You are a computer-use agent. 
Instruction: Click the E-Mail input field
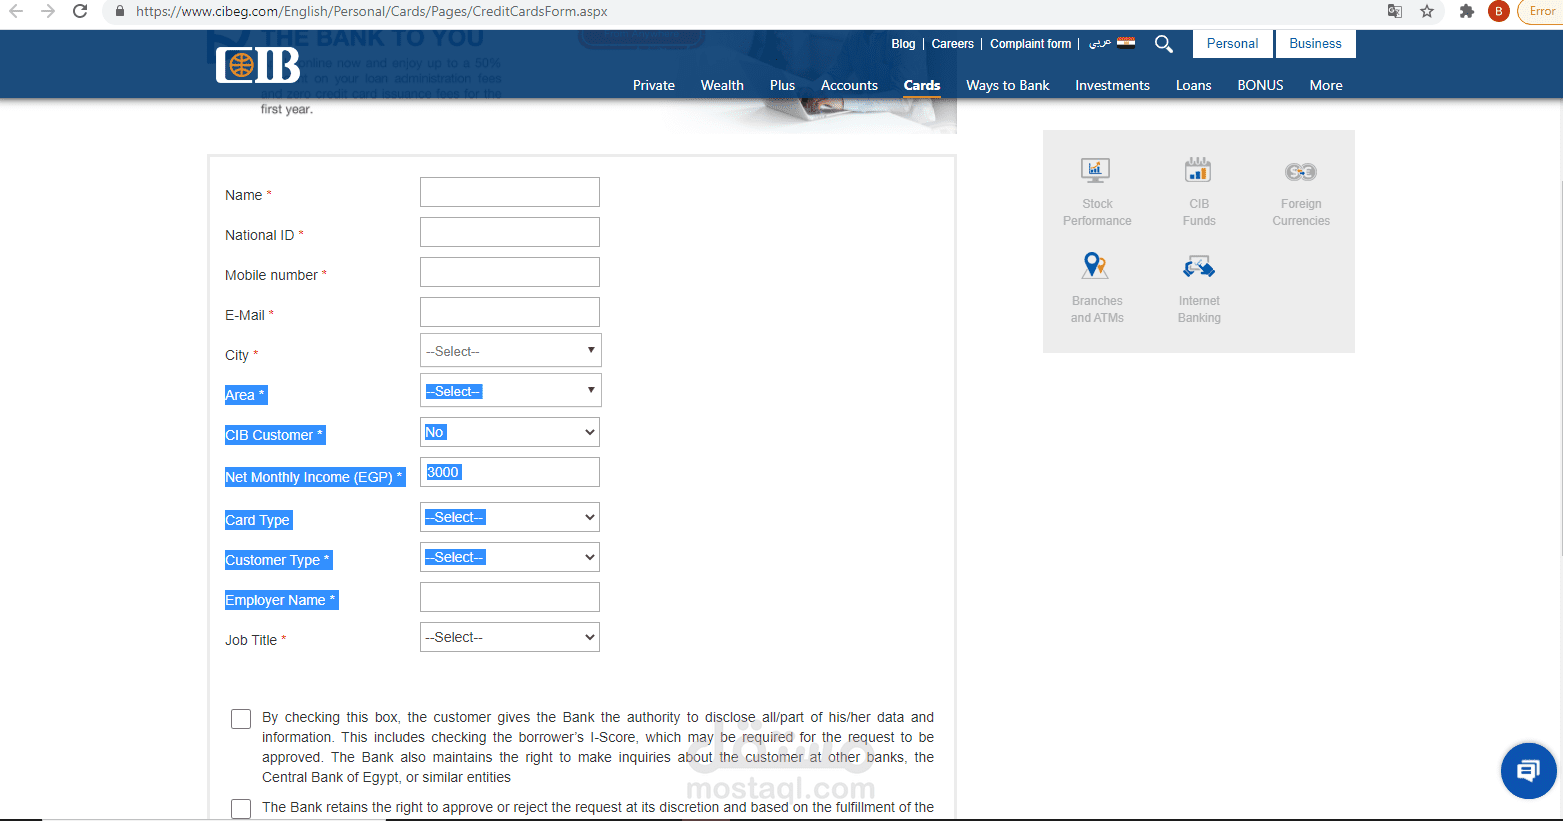pos(510,312)
